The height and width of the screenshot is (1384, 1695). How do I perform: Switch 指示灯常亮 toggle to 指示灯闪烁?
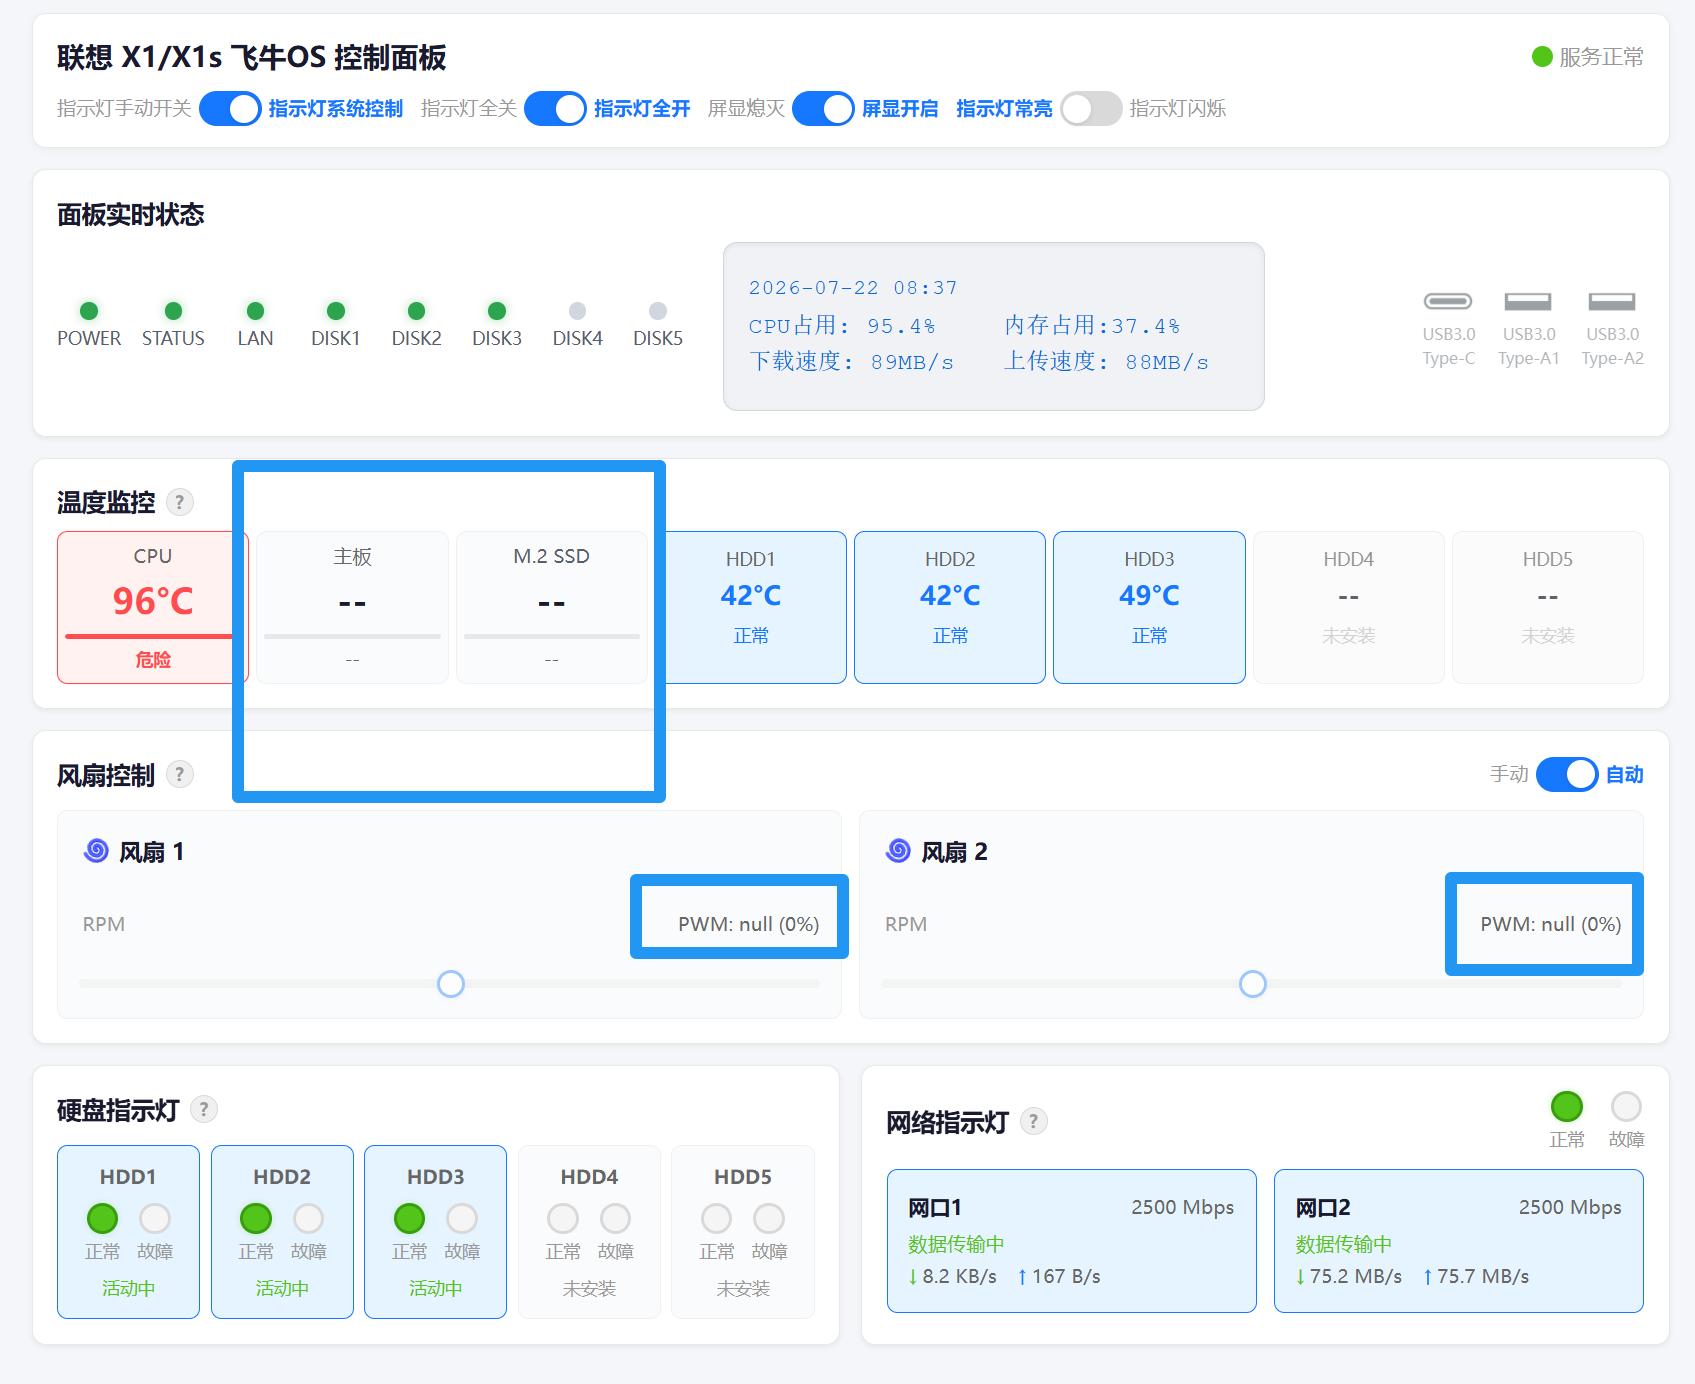1091,109
